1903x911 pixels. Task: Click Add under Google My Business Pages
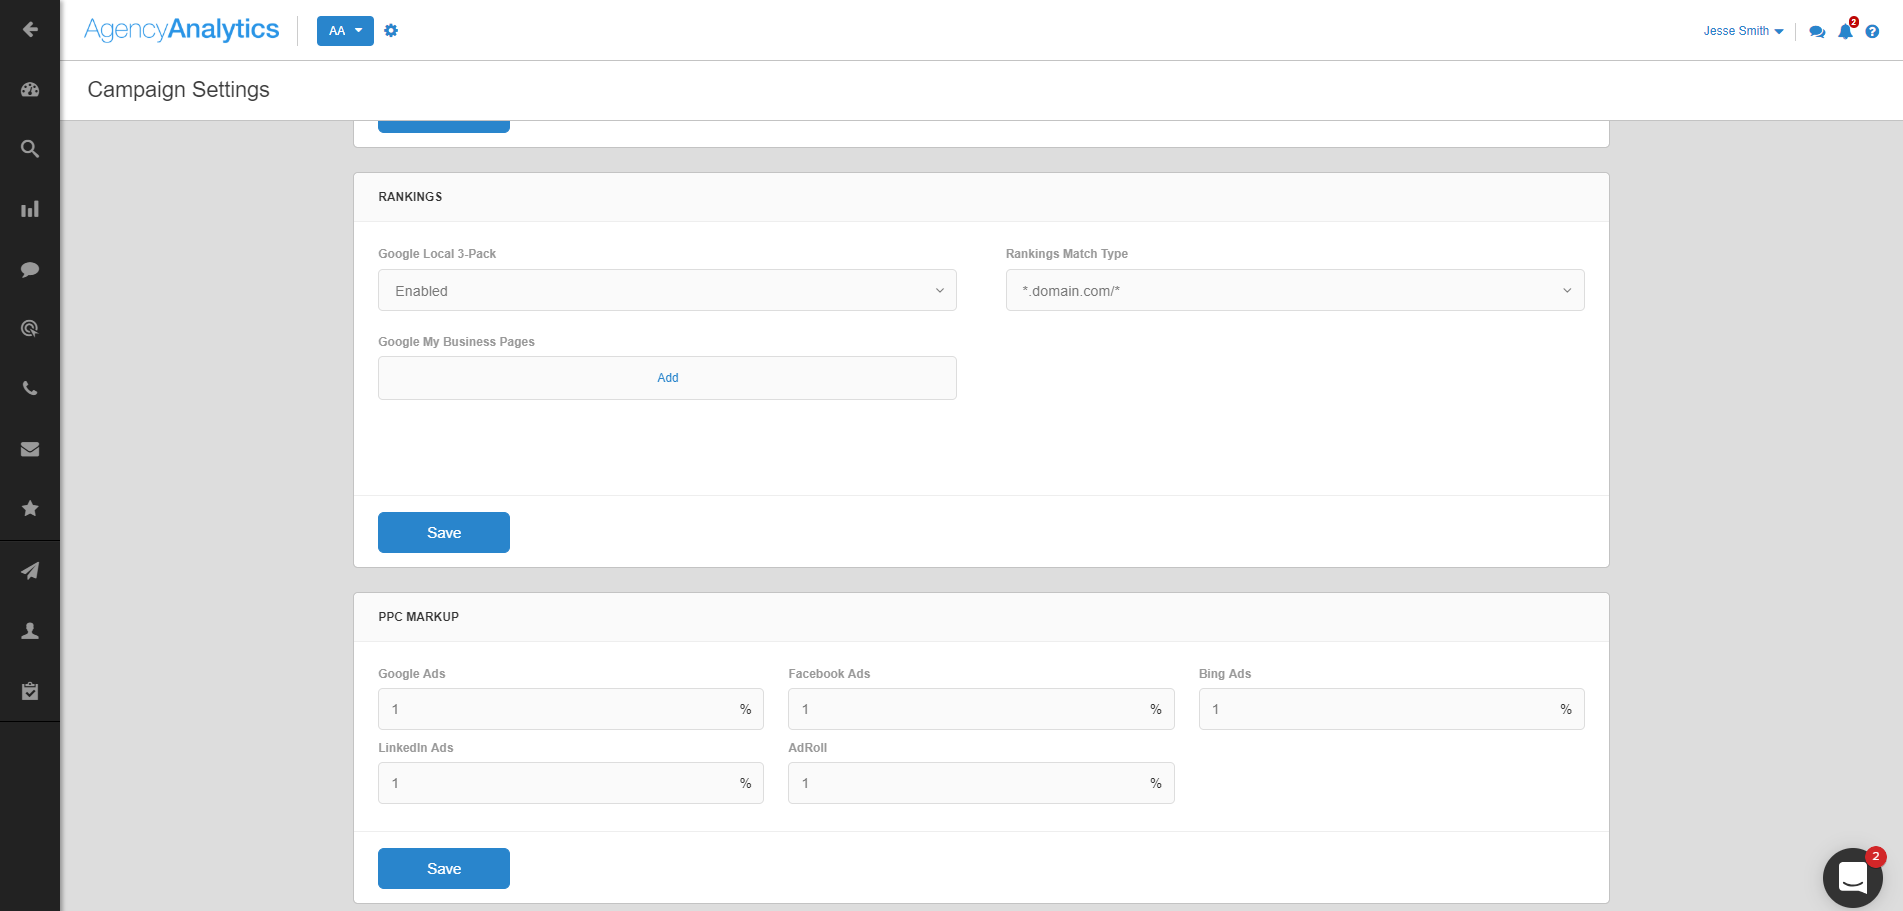(x=667, y=378)
